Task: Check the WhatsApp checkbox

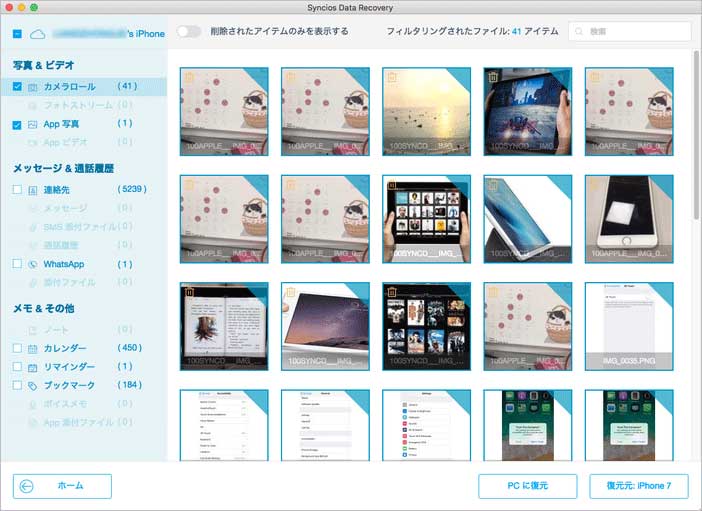Action: click(x=17, y=264)
